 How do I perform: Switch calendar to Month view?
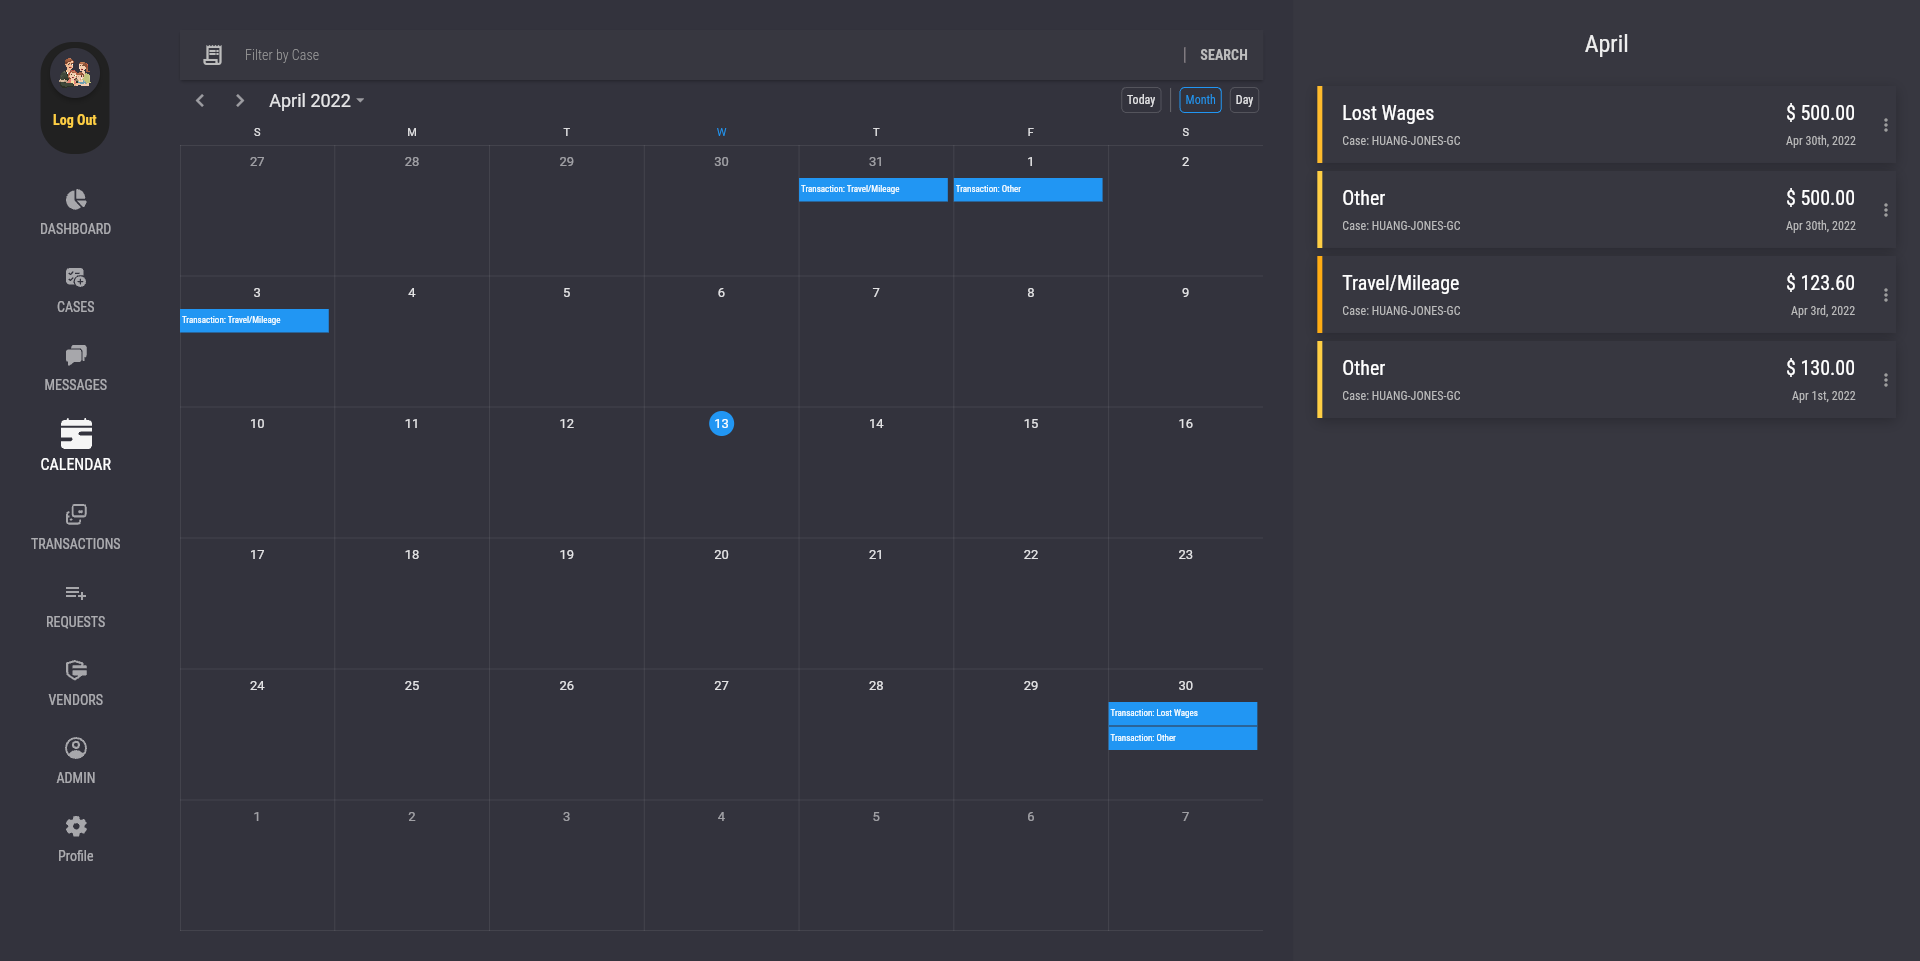click(x=1200, y=100)
